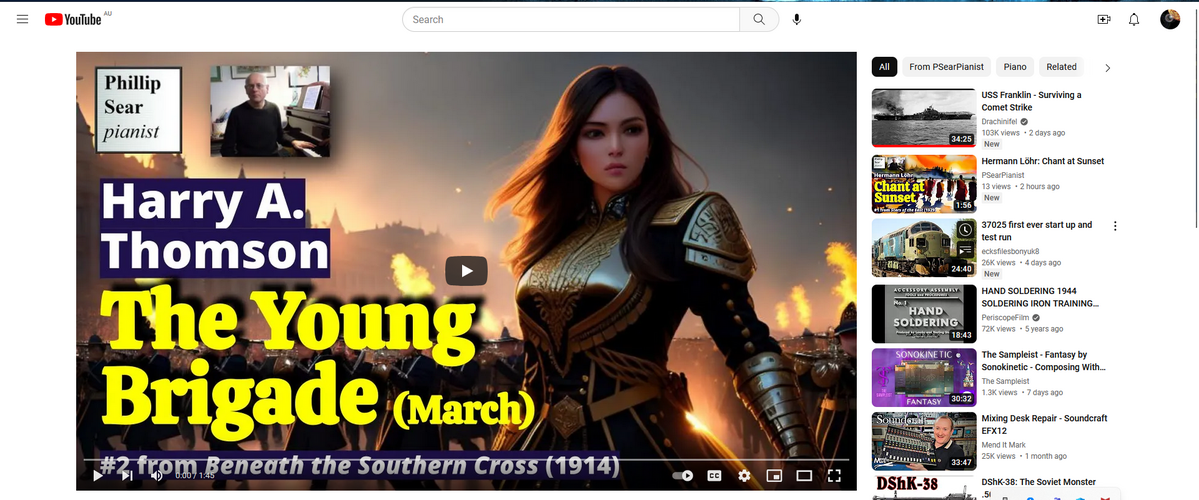Open Mixing Desk Repair thumbnail
This screenshot has width=1199, height=500.
point(924,441)
